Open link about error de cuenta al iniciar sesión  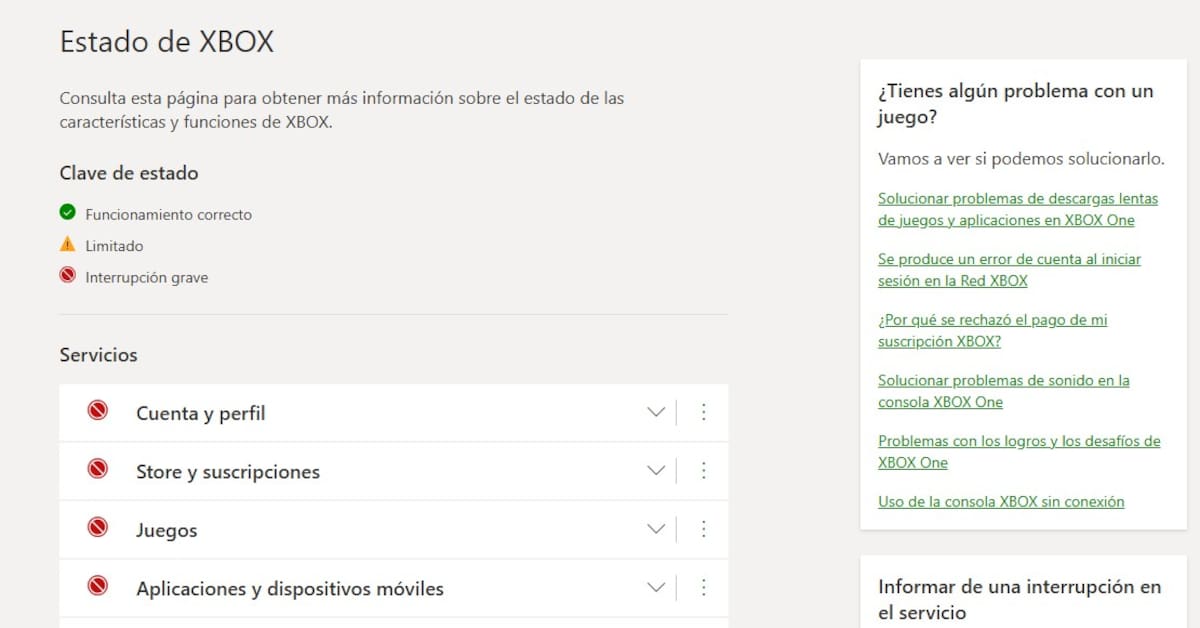click(x=1009, y=270)
